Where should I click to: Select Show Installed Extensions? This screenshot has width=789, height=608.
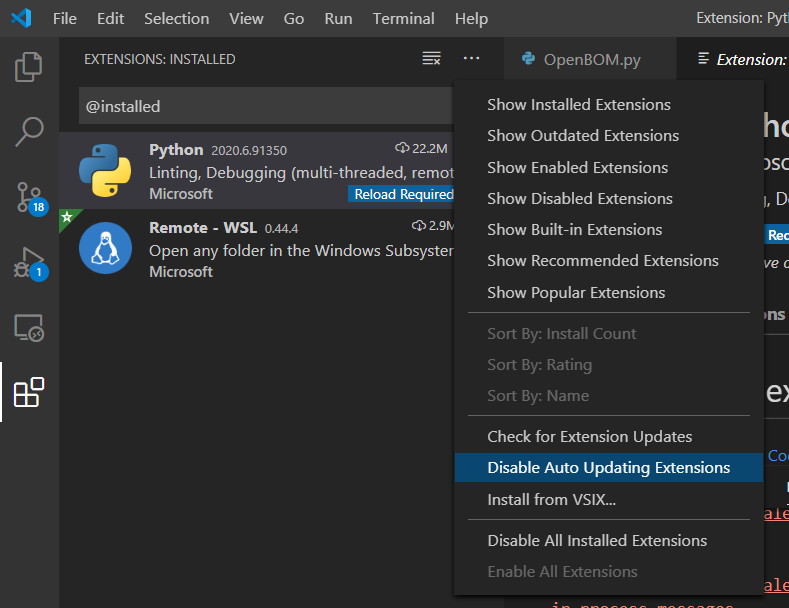(x=609, y=105)
